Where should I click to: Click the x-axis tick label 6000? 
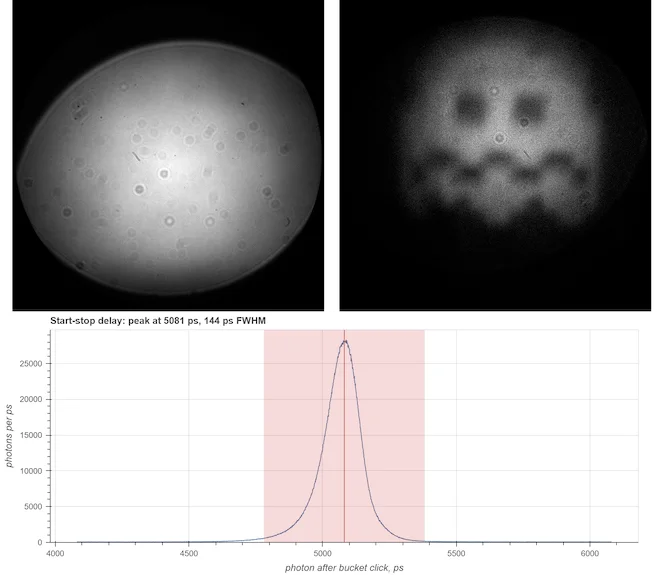tap(590, 553)
